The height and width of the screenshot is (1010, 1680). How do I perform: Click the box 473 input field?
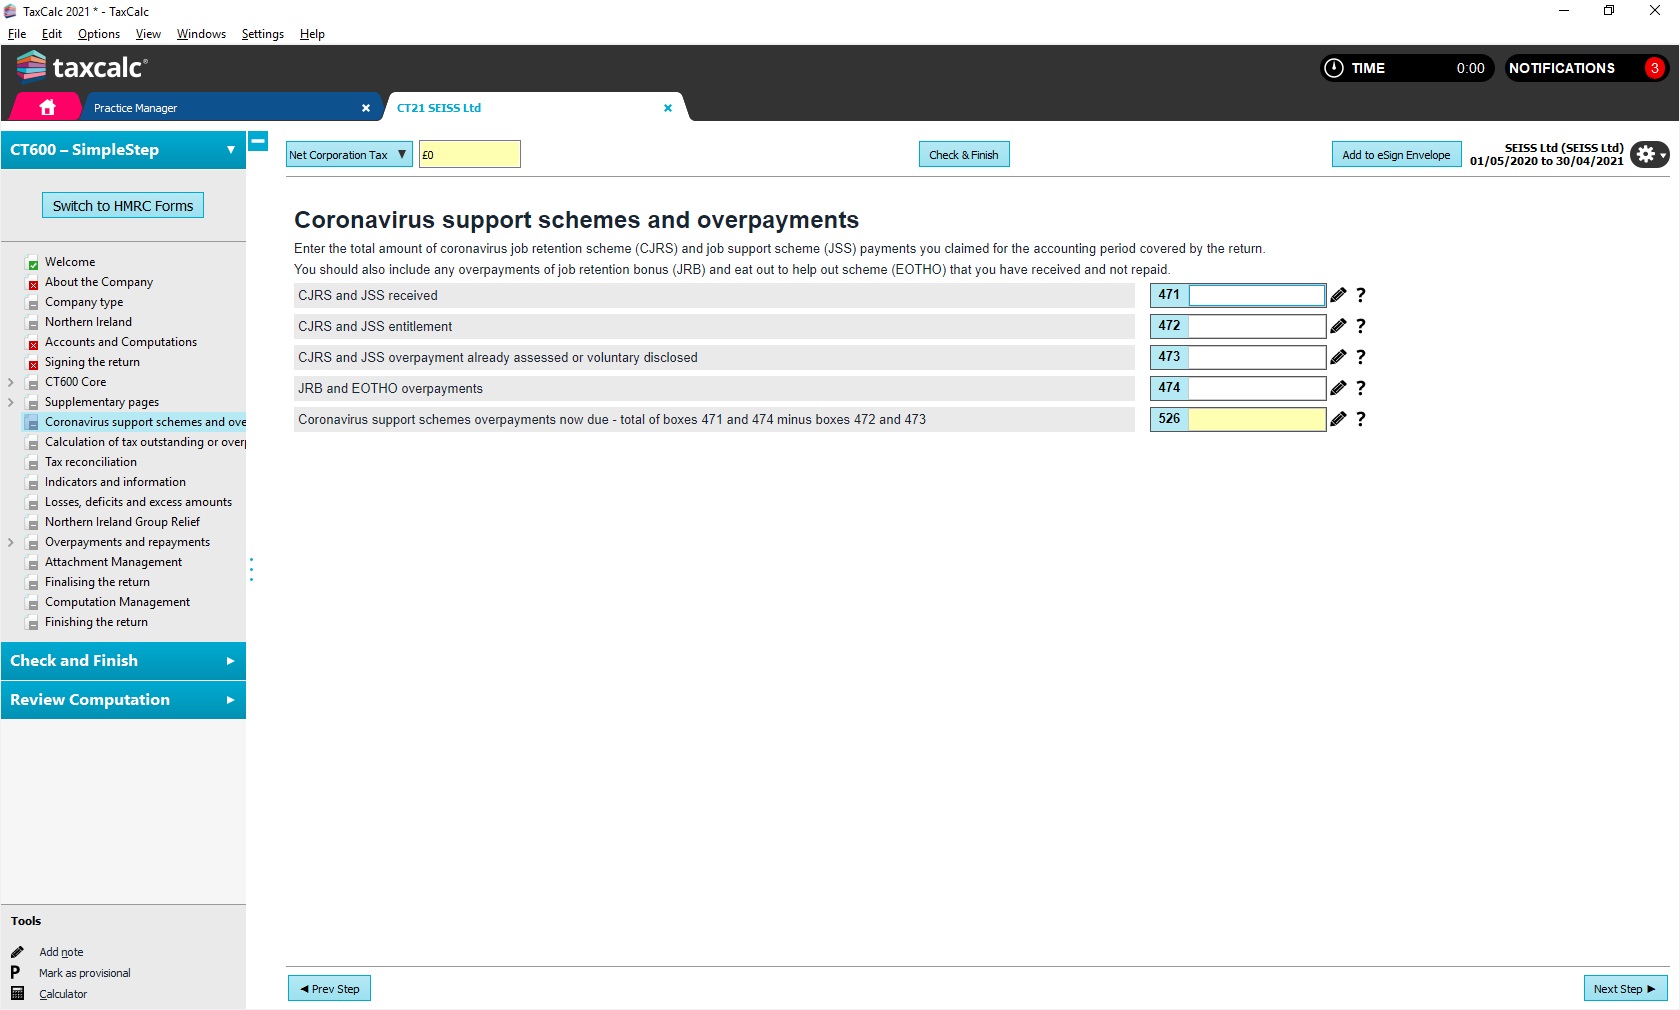coord(1256,357)
